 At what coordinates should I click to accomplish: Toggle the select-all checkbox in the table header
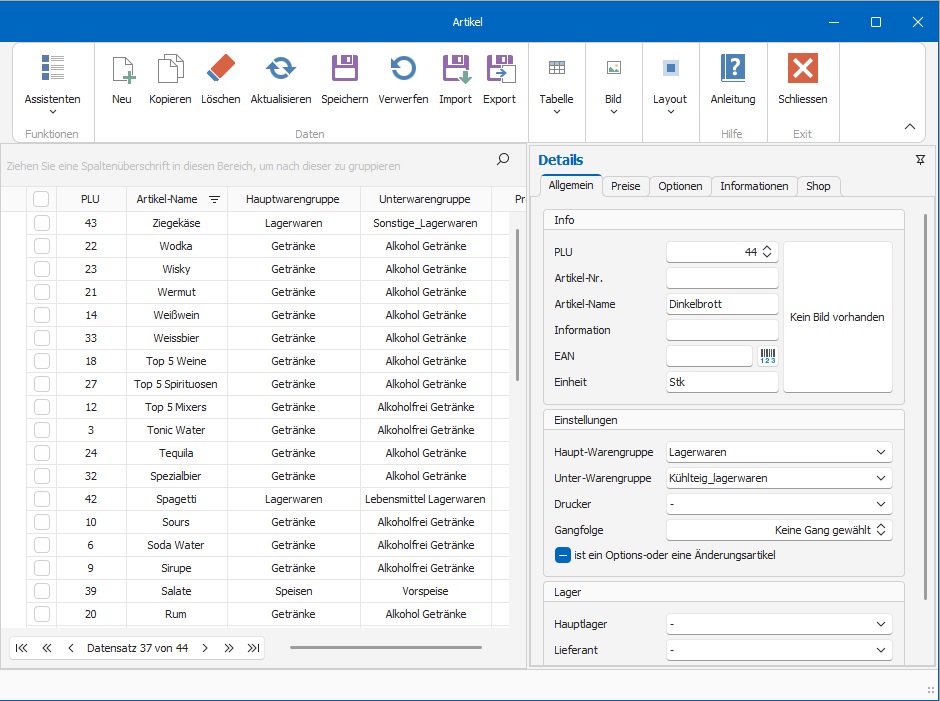click(x=41, y=199)
